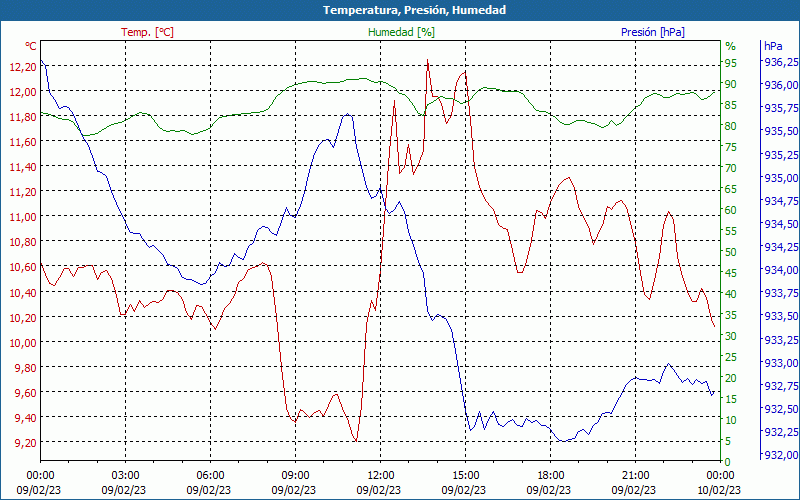Image resolution: width=800 pixels, height=500 pixels.
Task: Click temperature axis value 11,60
Action: 23,142
